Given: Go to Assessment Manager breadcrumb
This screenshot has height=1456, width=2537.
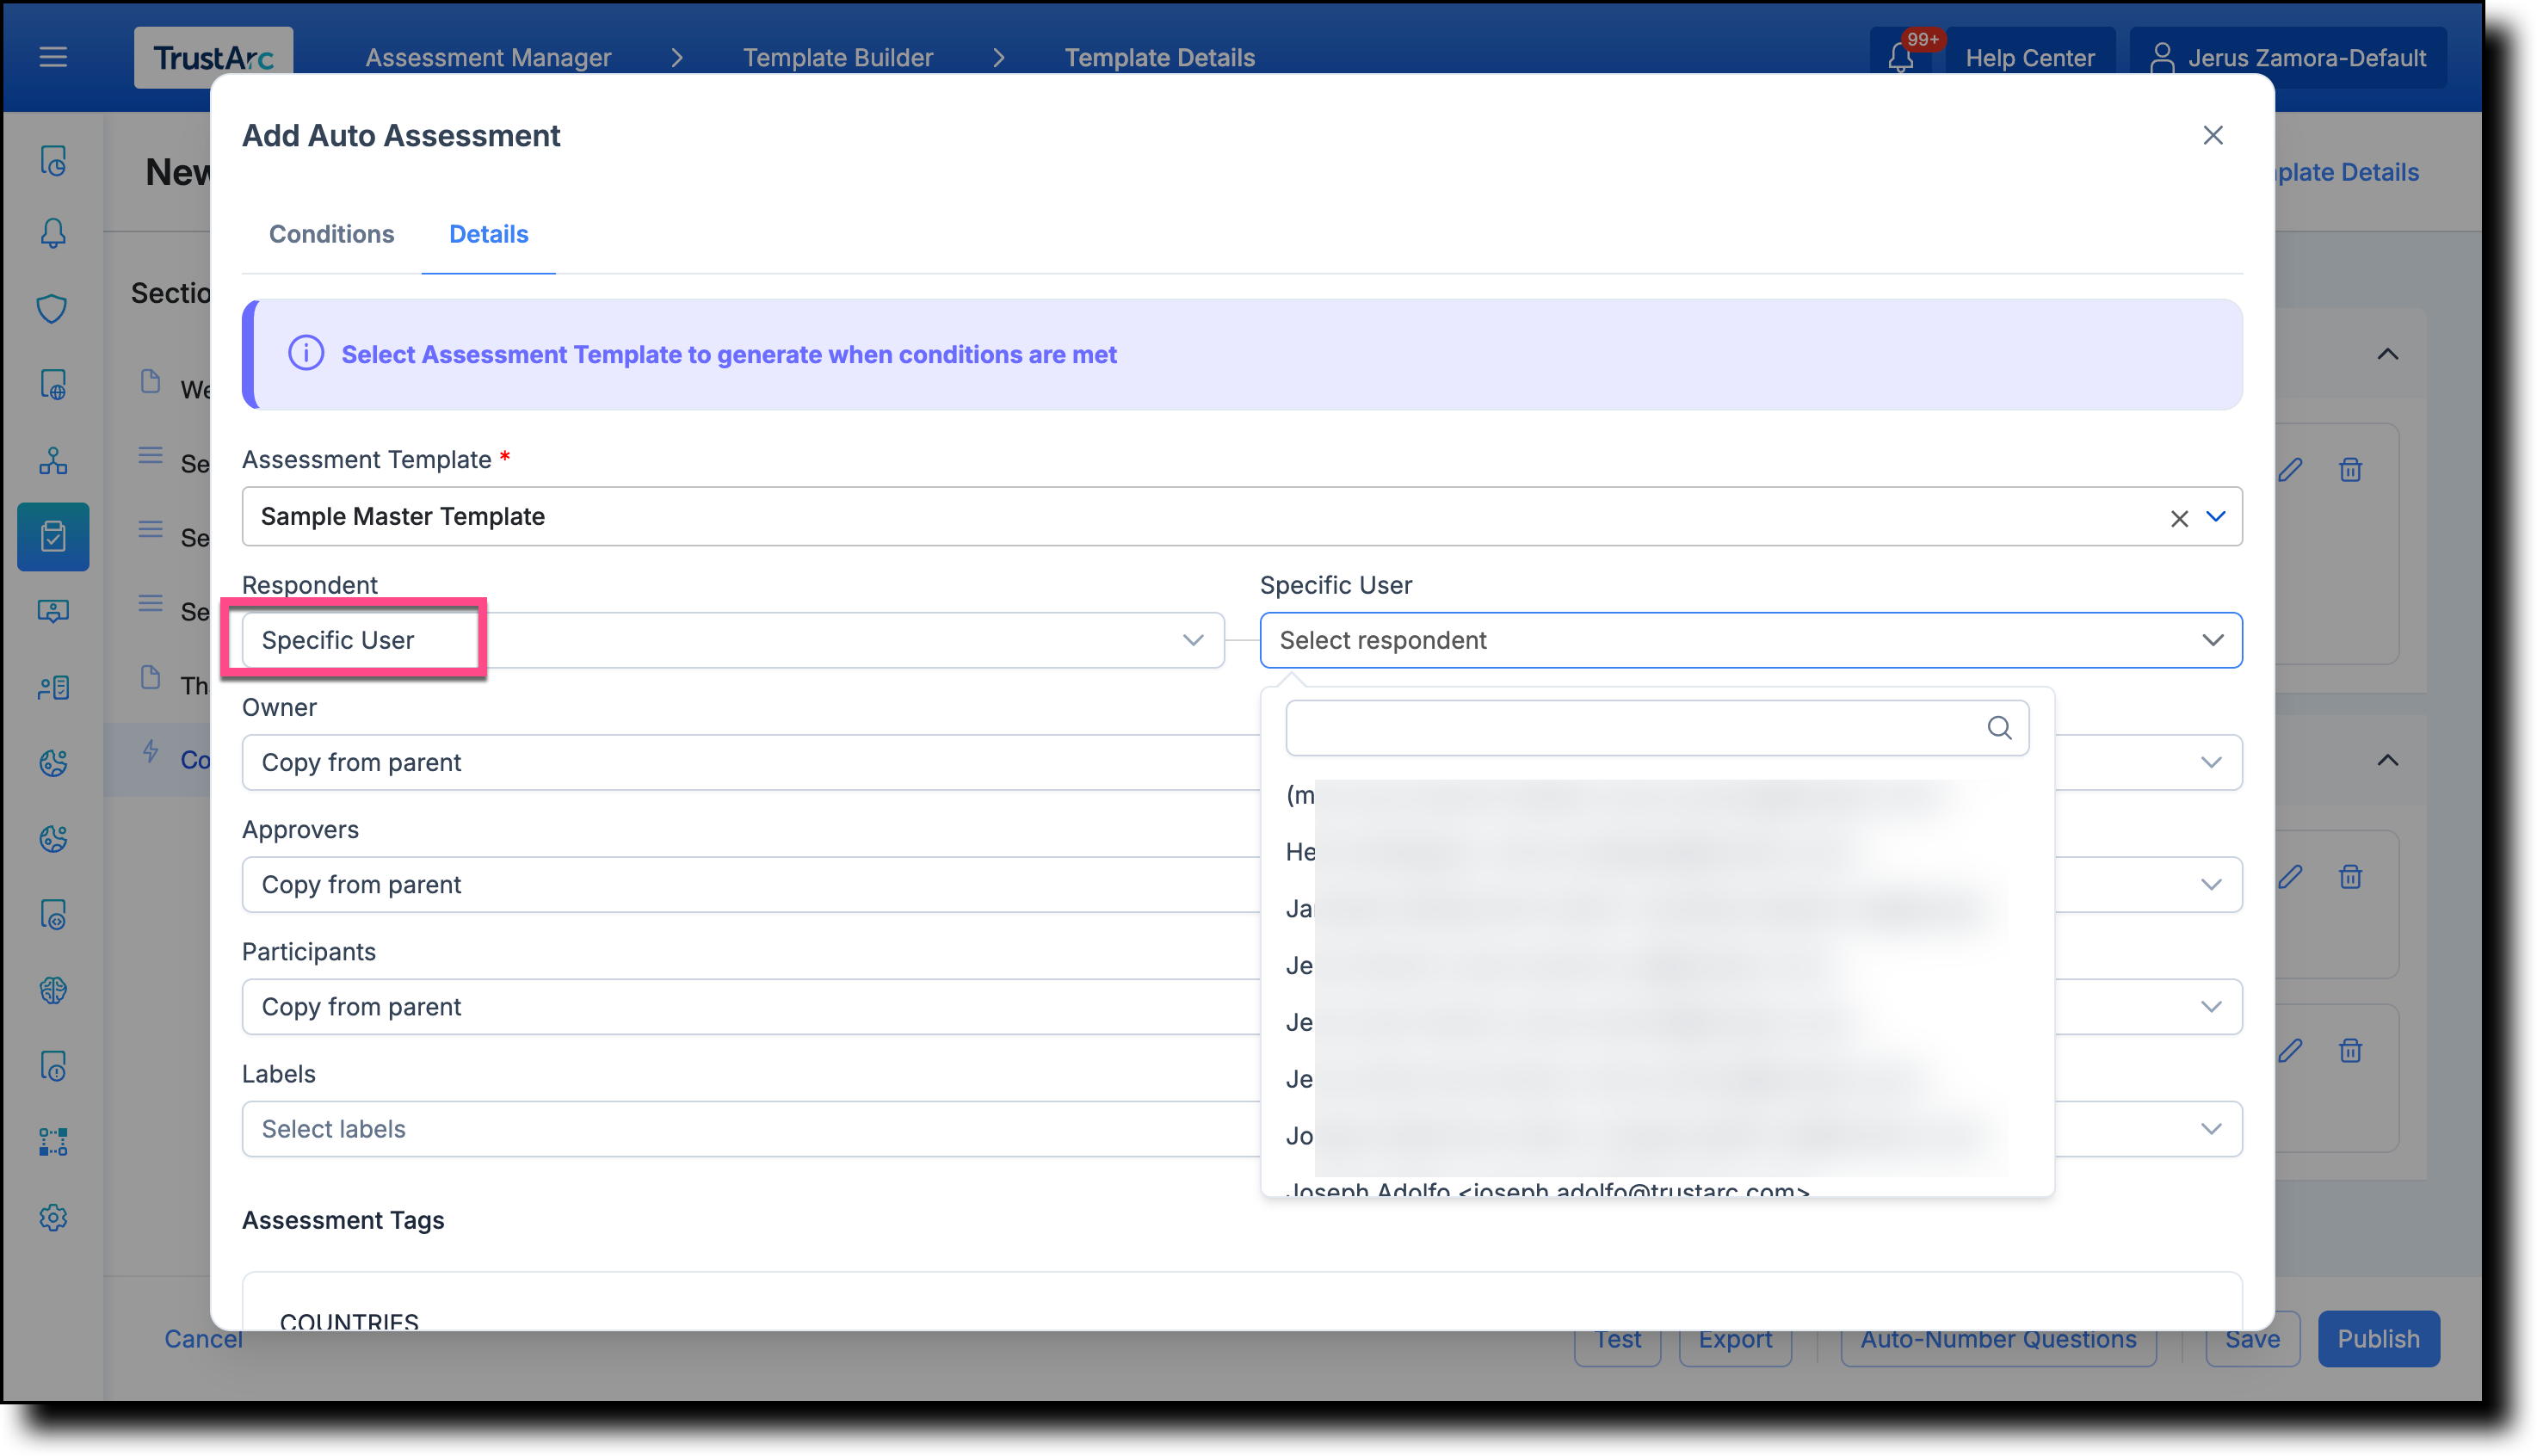Looking at the screenshot, I should click(x=488, y=57).
